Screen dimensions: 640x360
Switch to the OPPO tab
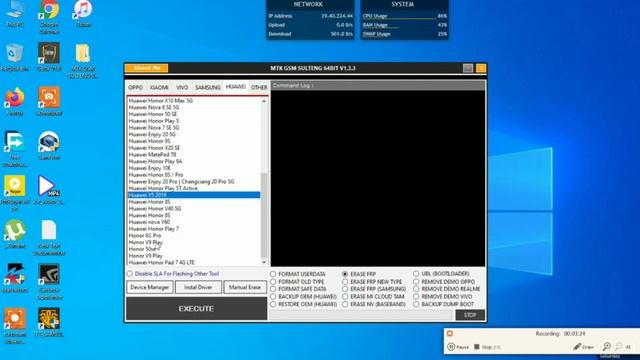(136, 87)
